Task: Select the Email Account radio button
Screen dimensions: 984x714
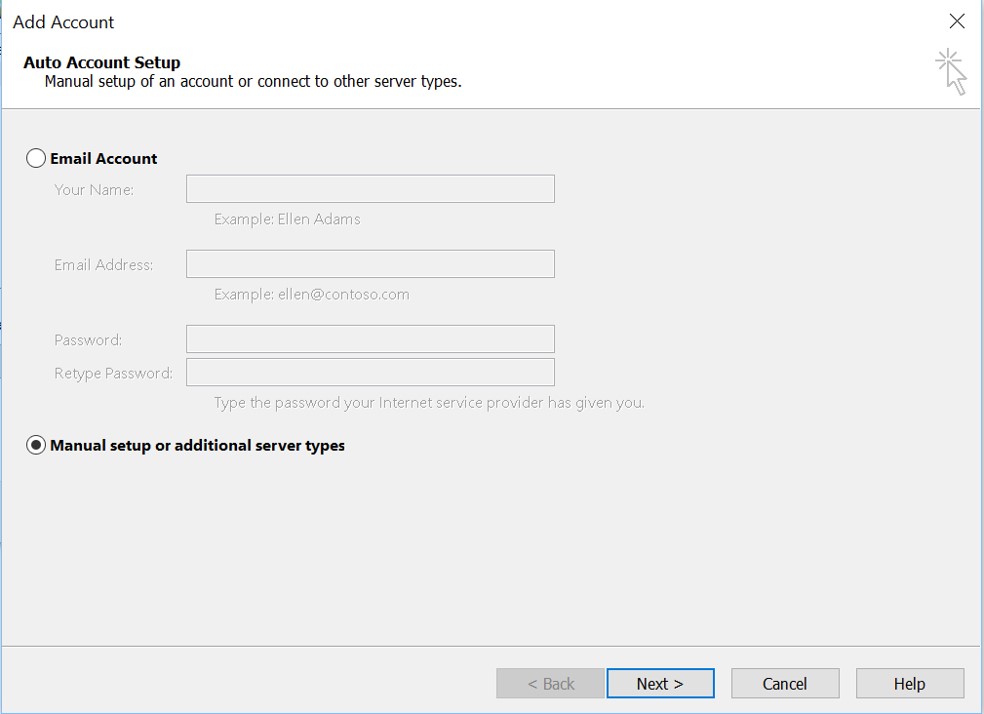Action: pyautogui.click(x=36, y=158)
